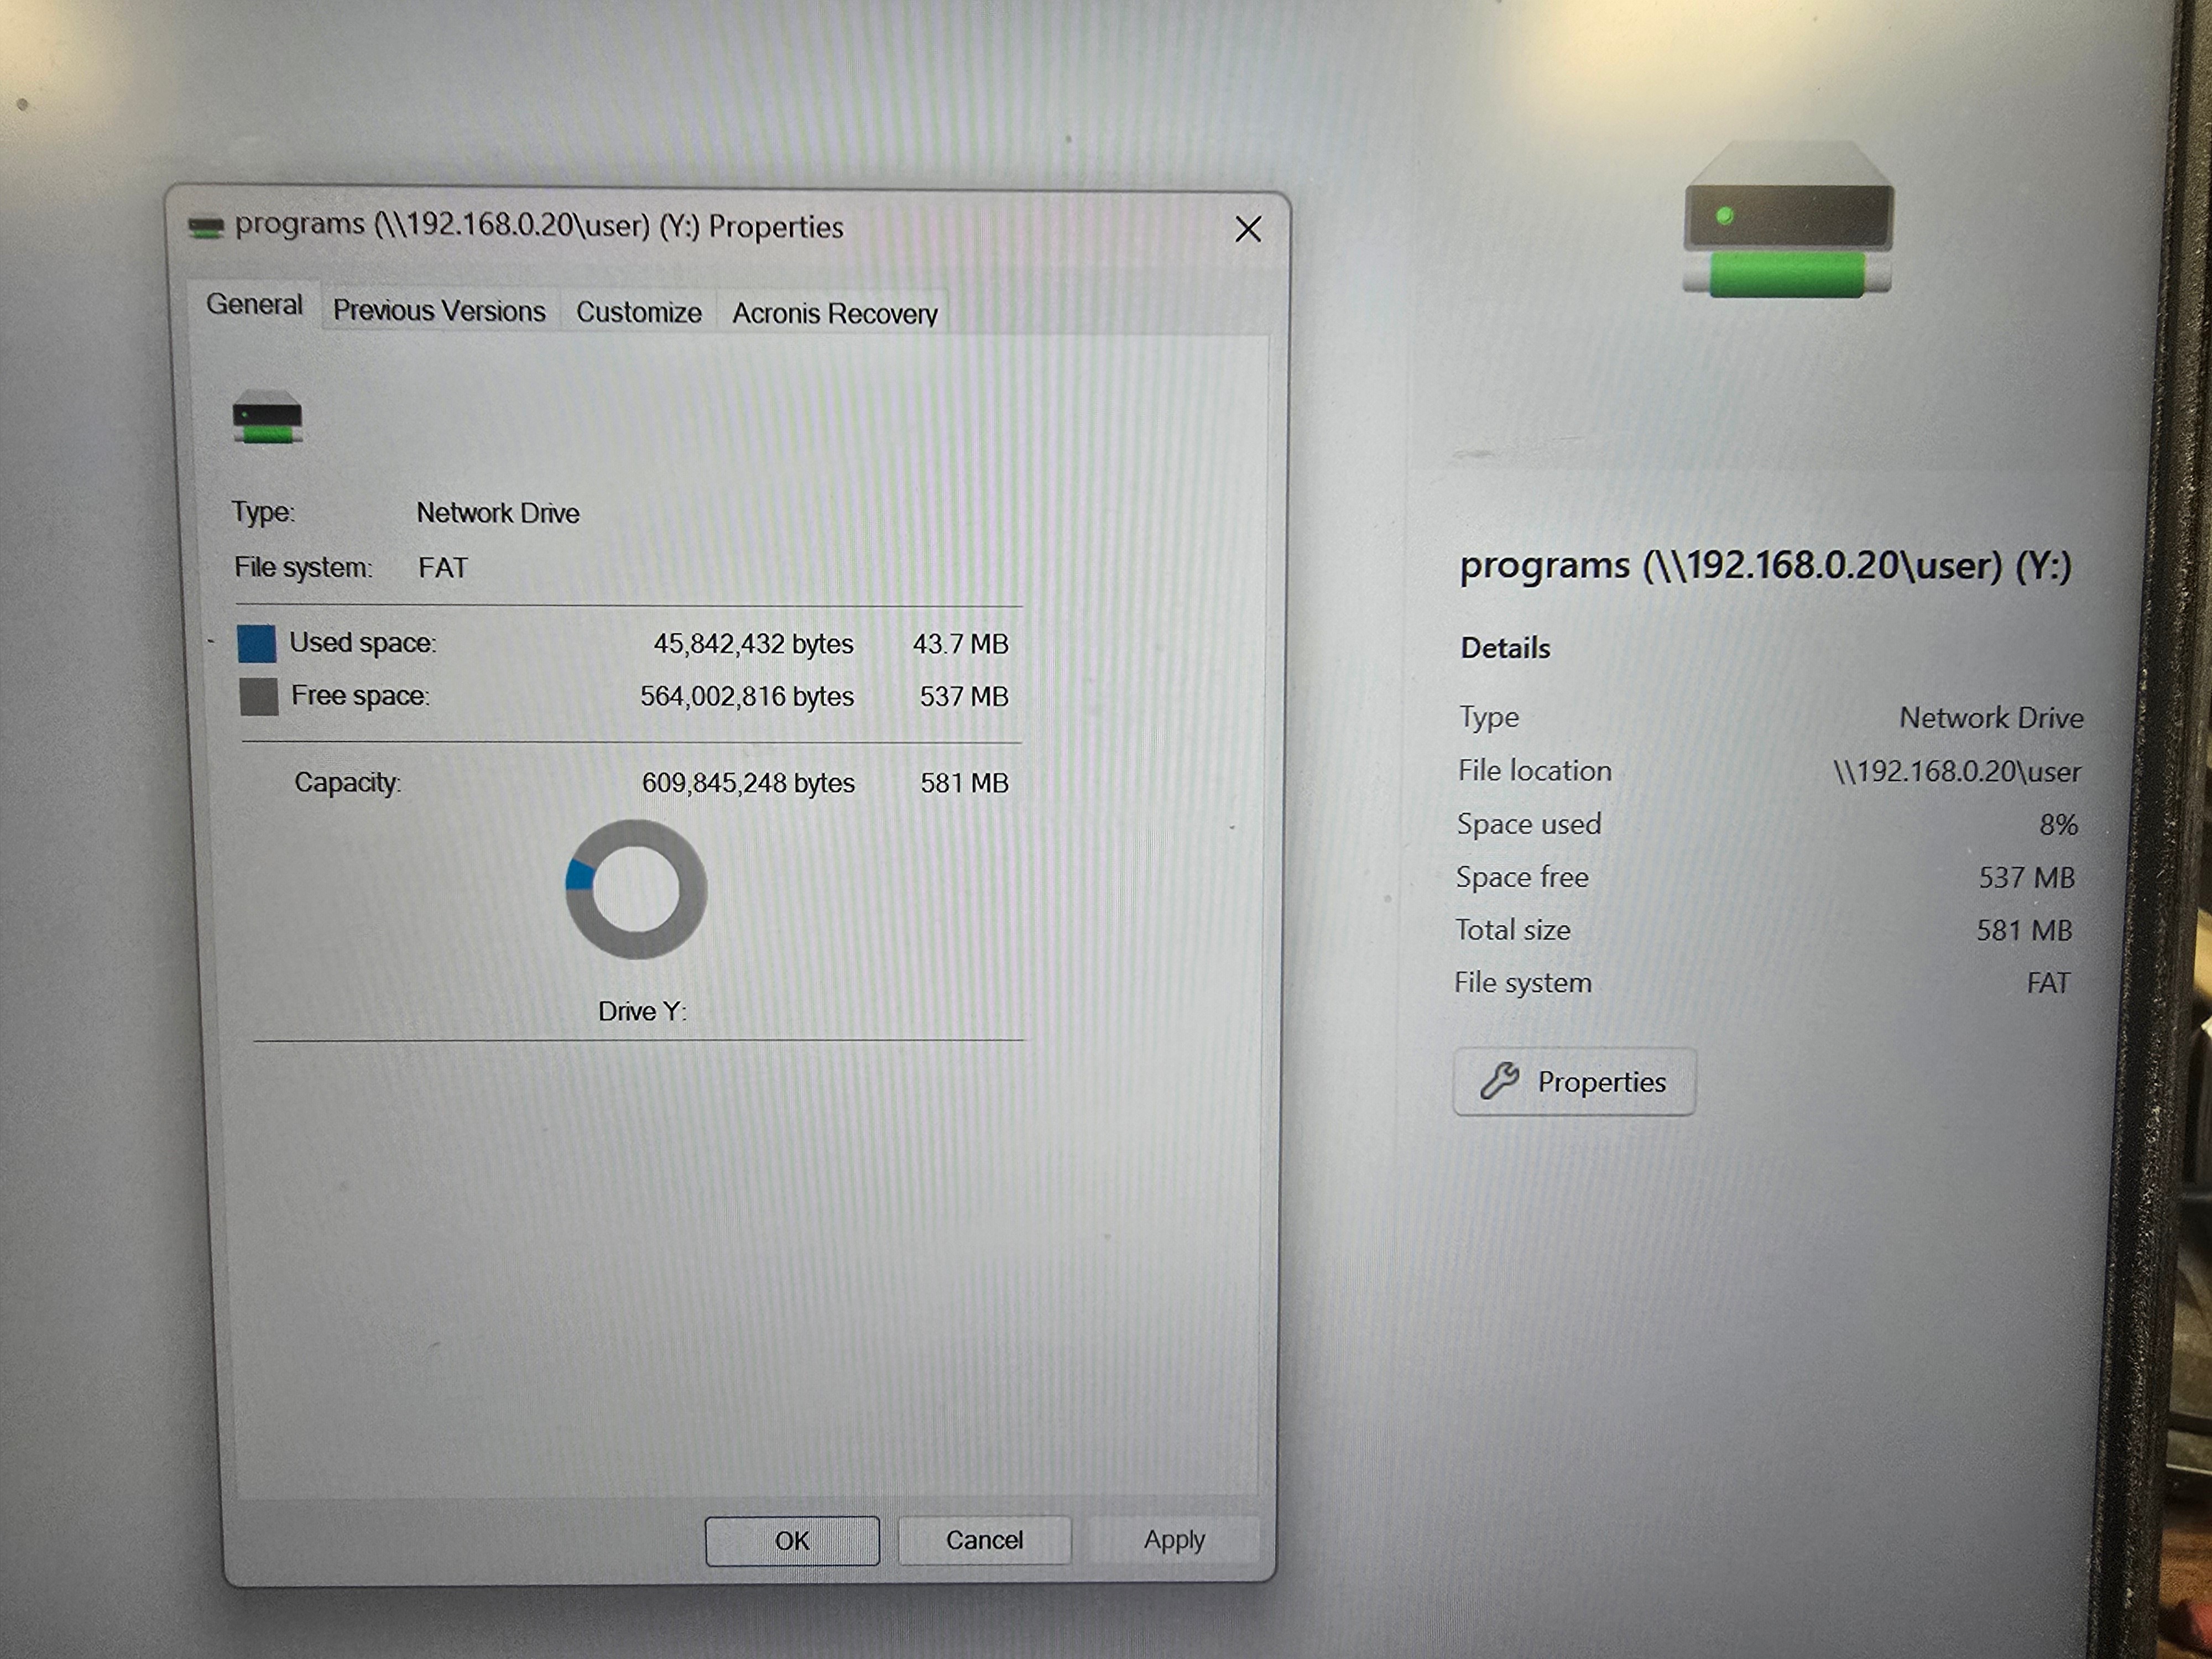Viewport: 2212px width, 1659px height.
Task: Click the drive icon in General tab
Action: click(x=267, y=417)
